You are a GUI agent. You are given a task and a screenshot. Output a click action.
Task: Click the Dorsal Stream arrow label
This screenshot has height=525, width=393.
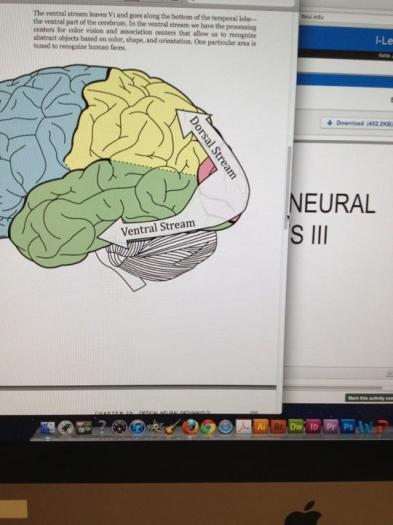click(x=213, y=147)
